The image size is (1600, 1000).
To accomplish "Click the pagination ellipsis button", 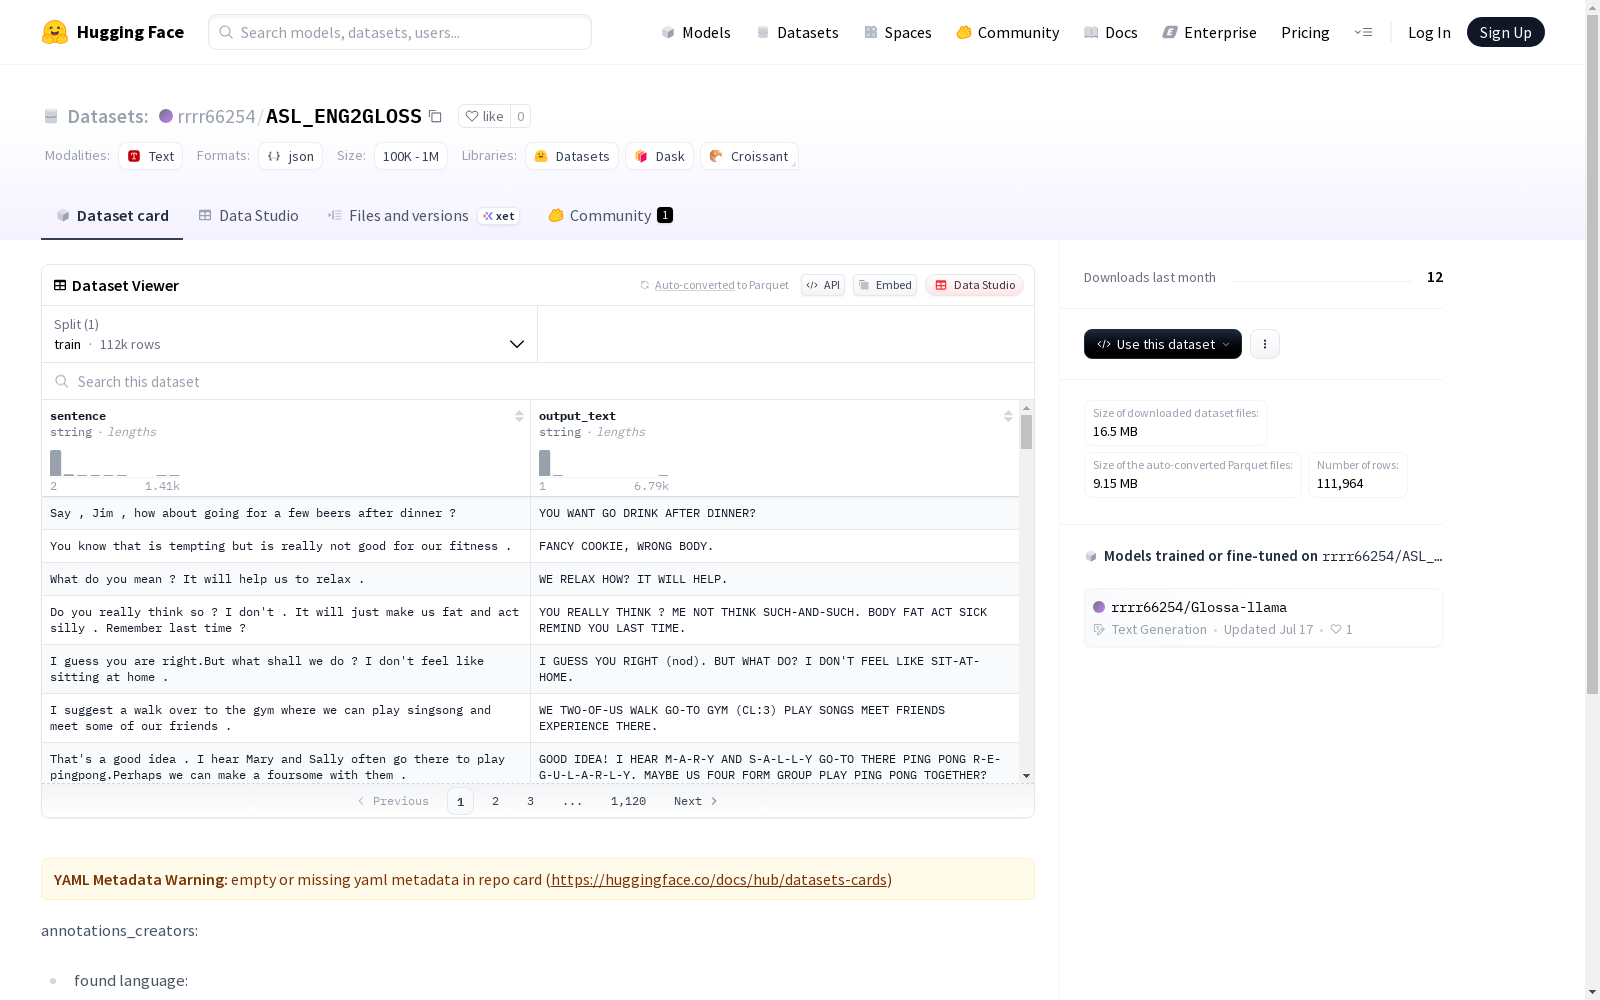I will point(572,801).
